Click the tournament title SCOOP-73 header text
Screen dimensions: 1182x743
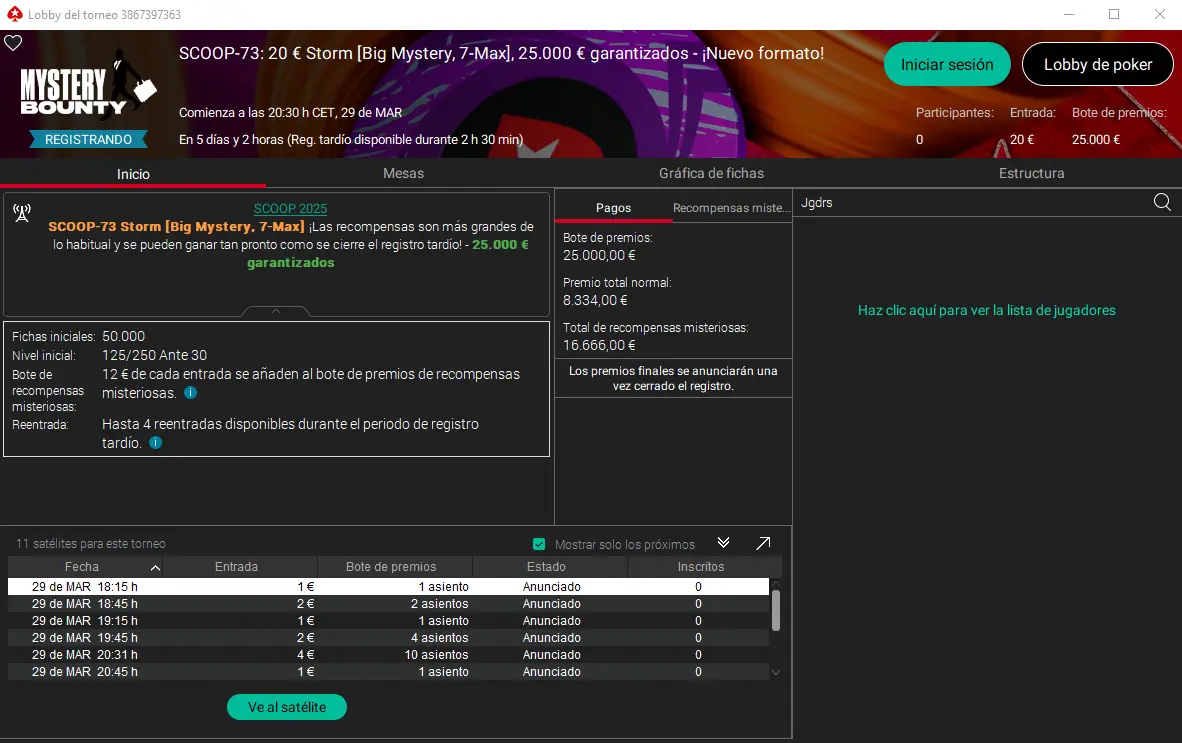501,54
